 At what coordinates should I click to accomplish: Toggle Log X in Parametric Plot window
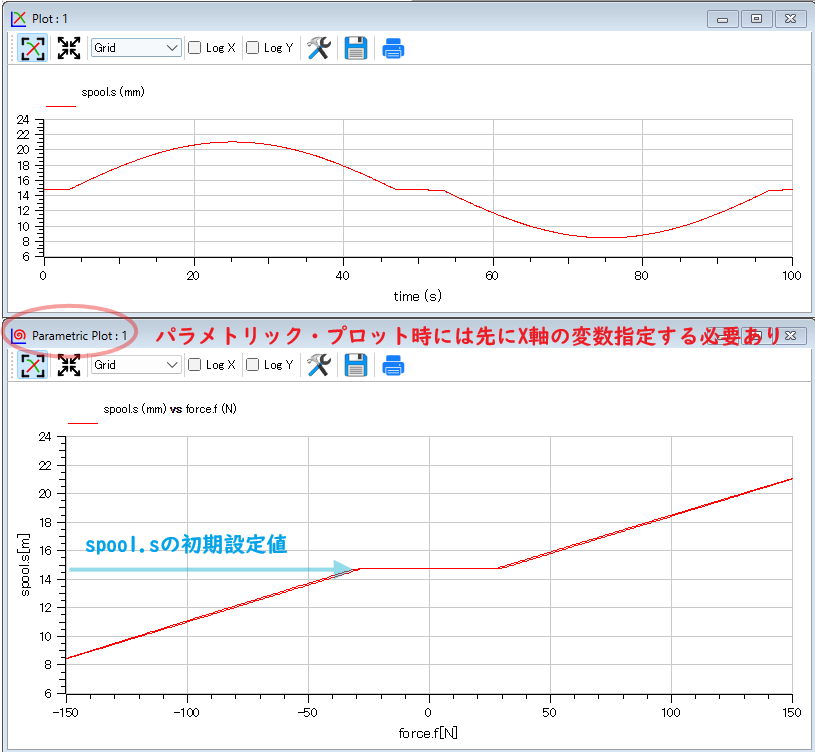[194, 365]
